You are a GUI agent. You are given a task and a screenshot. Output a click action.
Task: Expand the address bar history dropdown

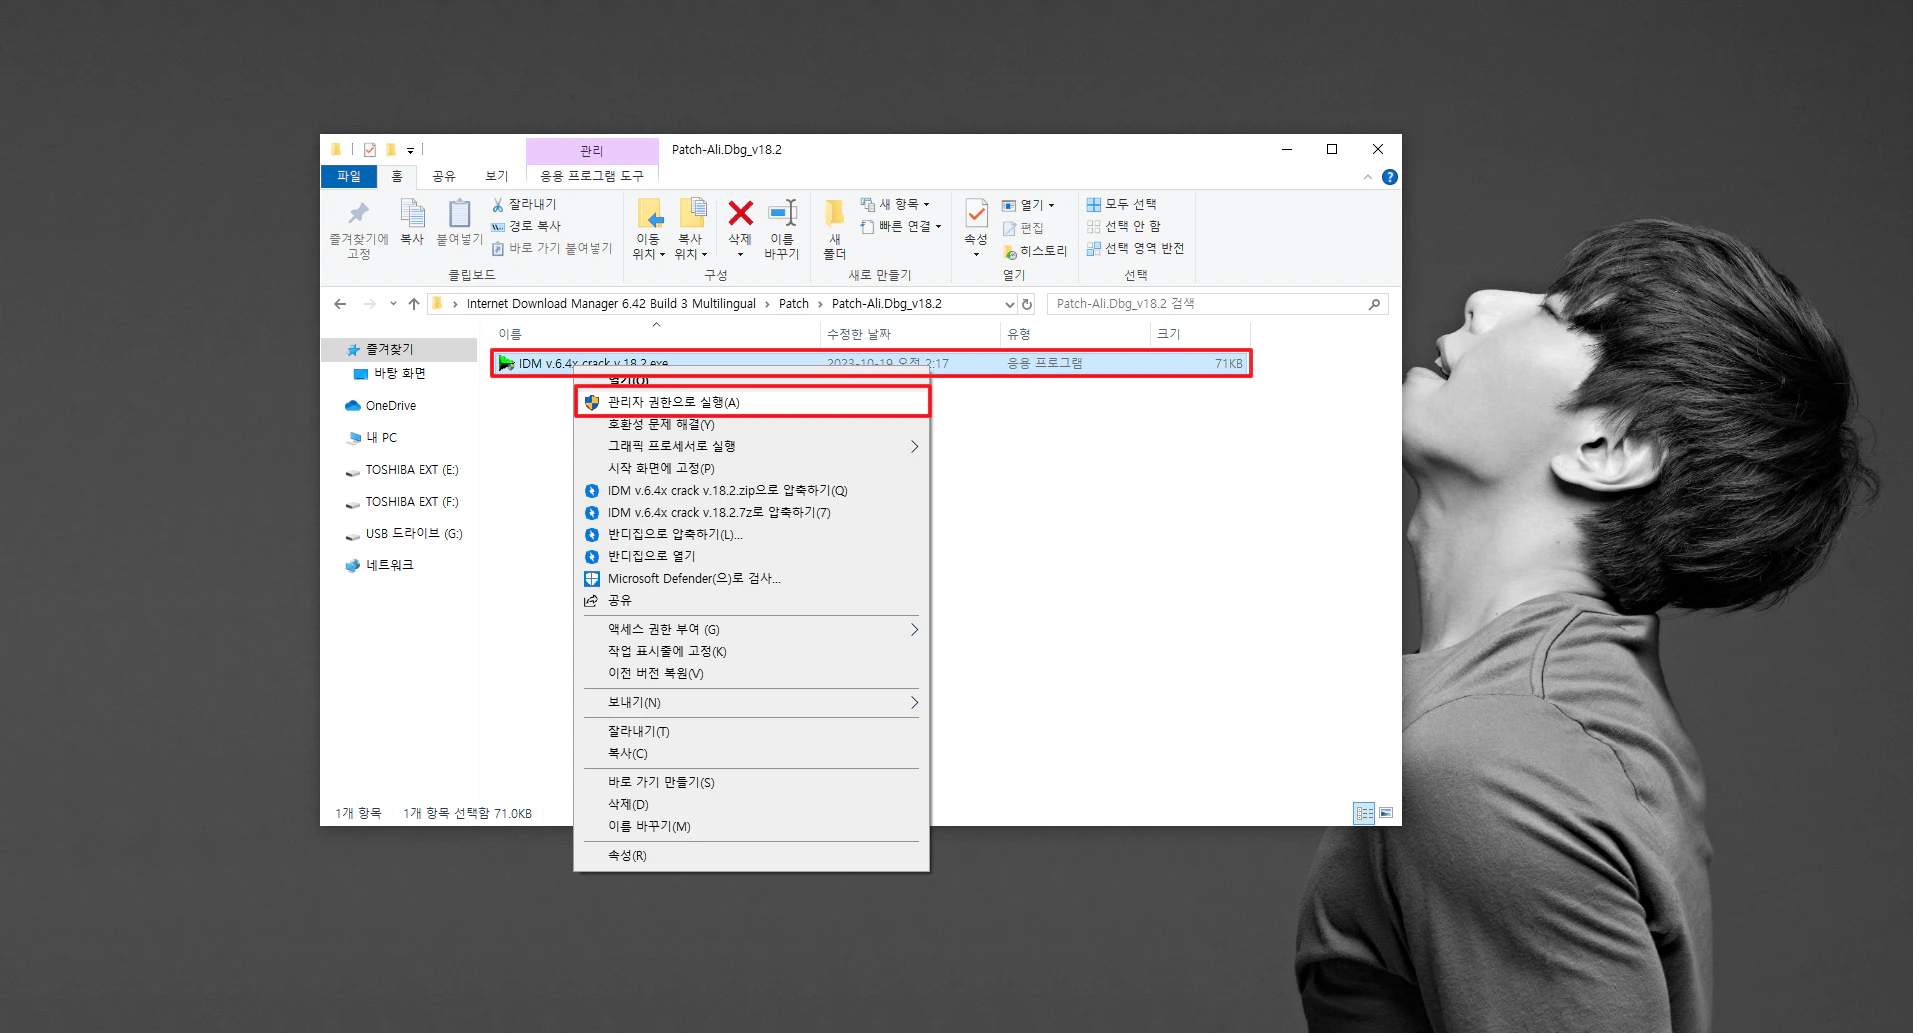(x=1009, y=304)
